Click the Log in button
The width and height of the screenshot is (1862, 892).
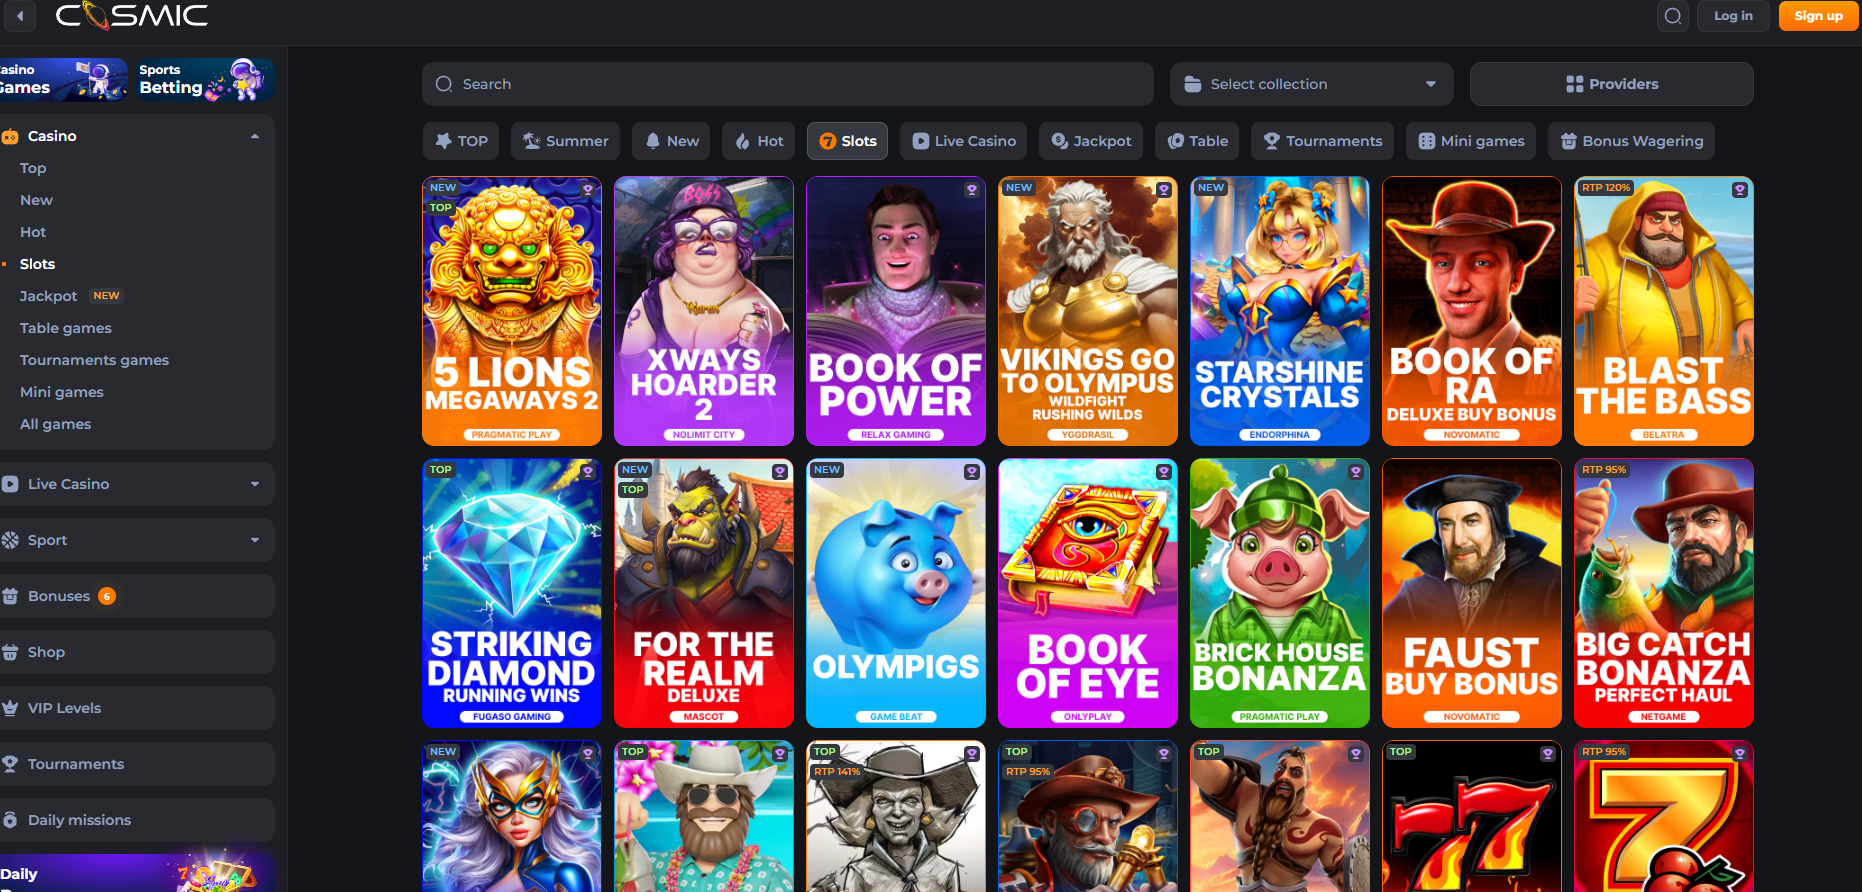pyautogui.click(x=1733, y=16)
